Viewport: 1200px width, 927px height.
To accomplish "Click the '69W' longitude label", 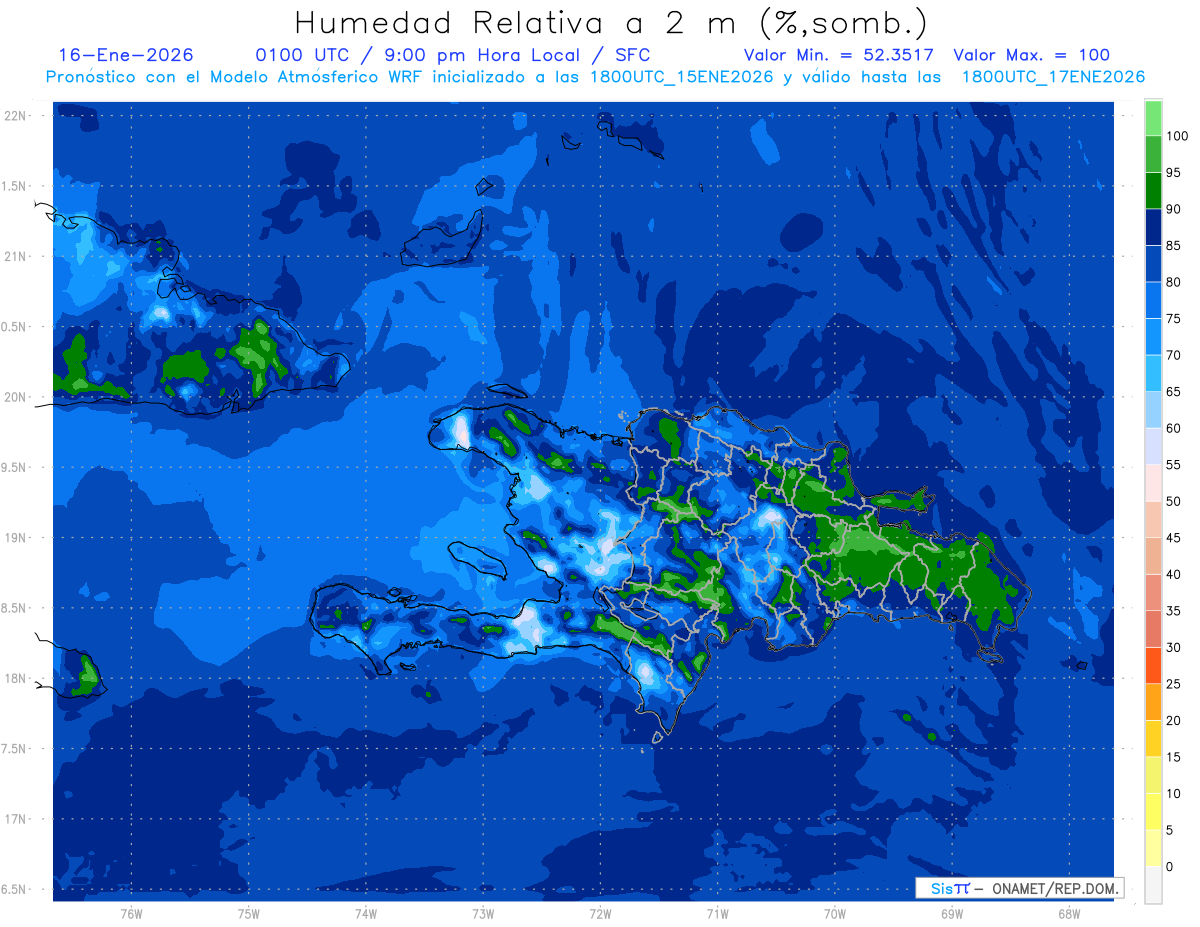I will tap(952, 914).
